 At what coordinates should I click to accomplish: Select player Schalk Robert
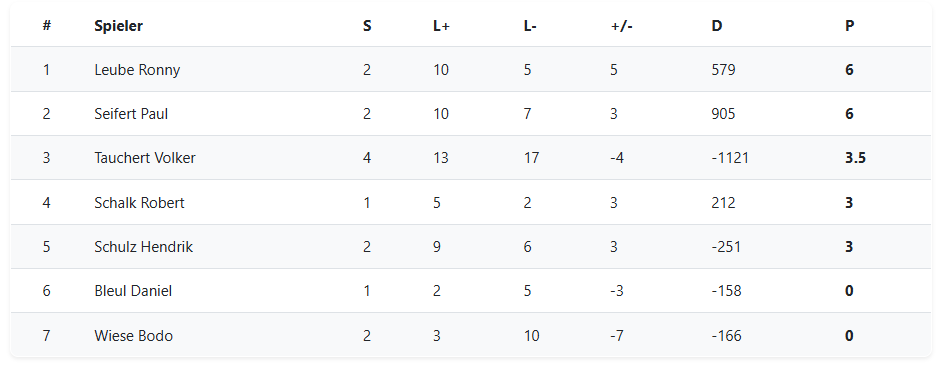click(140, 203)
